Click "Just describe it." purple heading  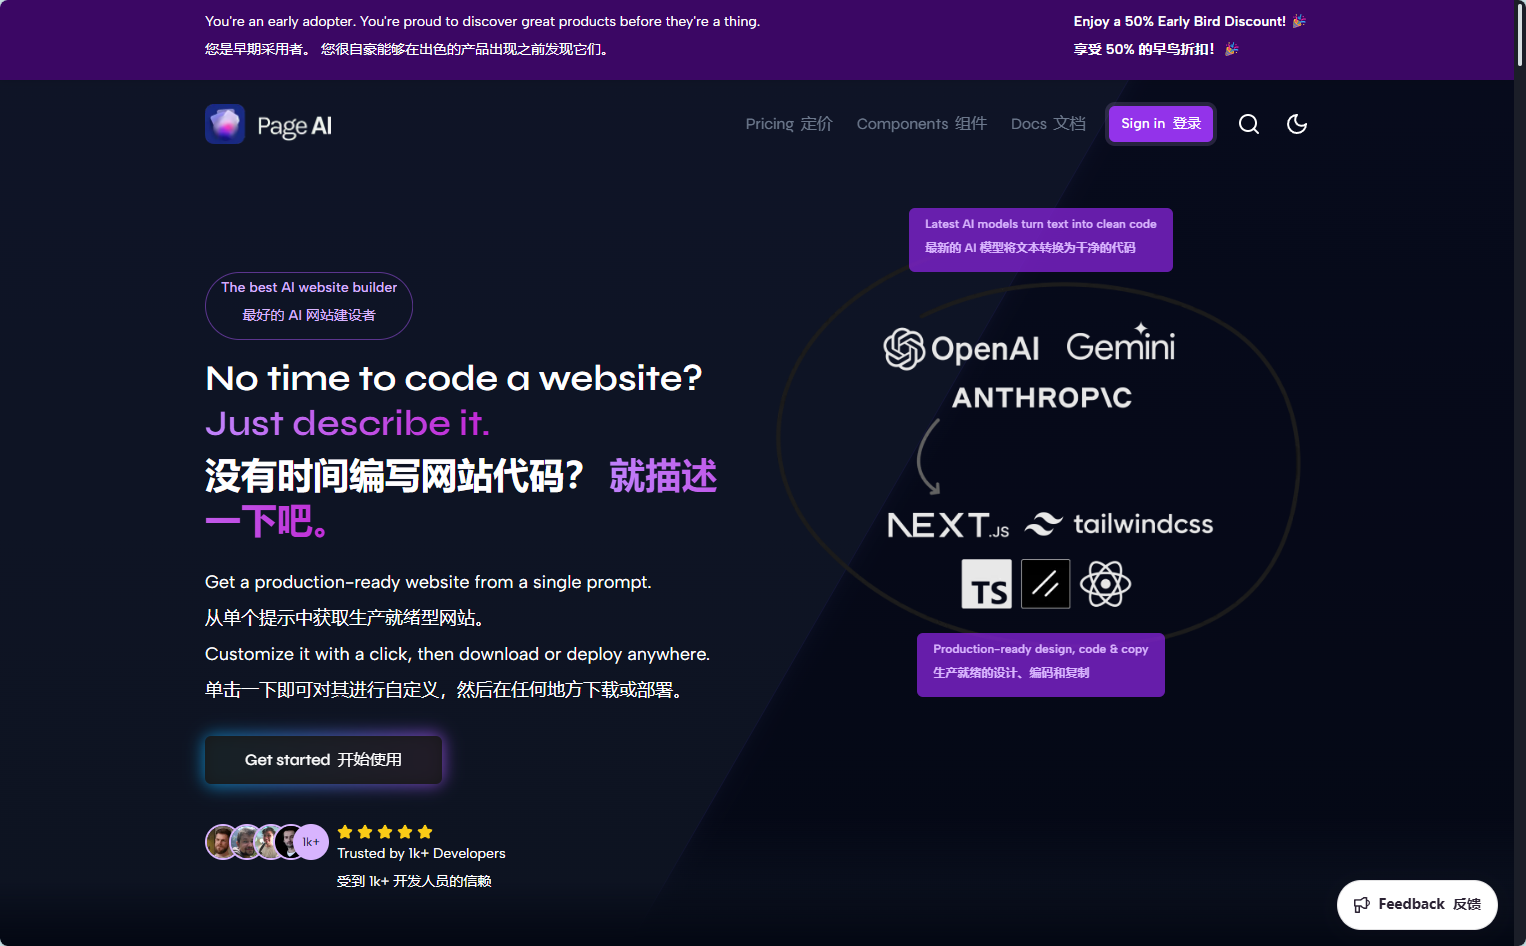[x=348, y=423]
